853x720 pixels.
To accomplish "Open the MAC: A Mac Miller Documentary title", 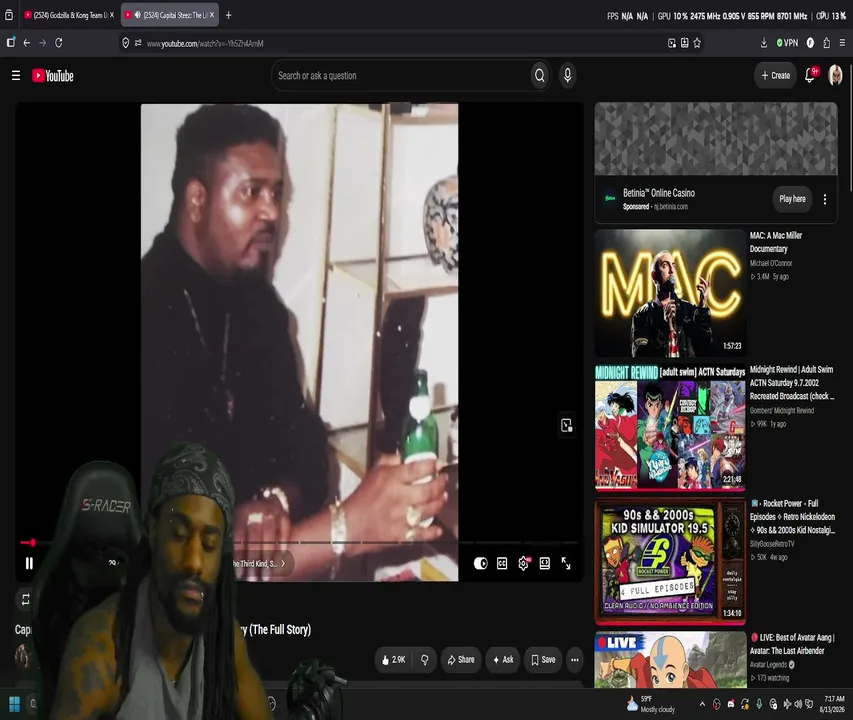I will pos(776,242).
